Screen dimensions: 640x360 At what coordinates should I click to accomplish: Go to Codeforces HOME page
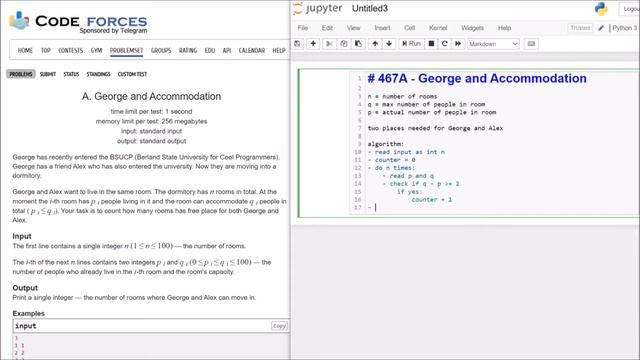[x=25, y=50]
